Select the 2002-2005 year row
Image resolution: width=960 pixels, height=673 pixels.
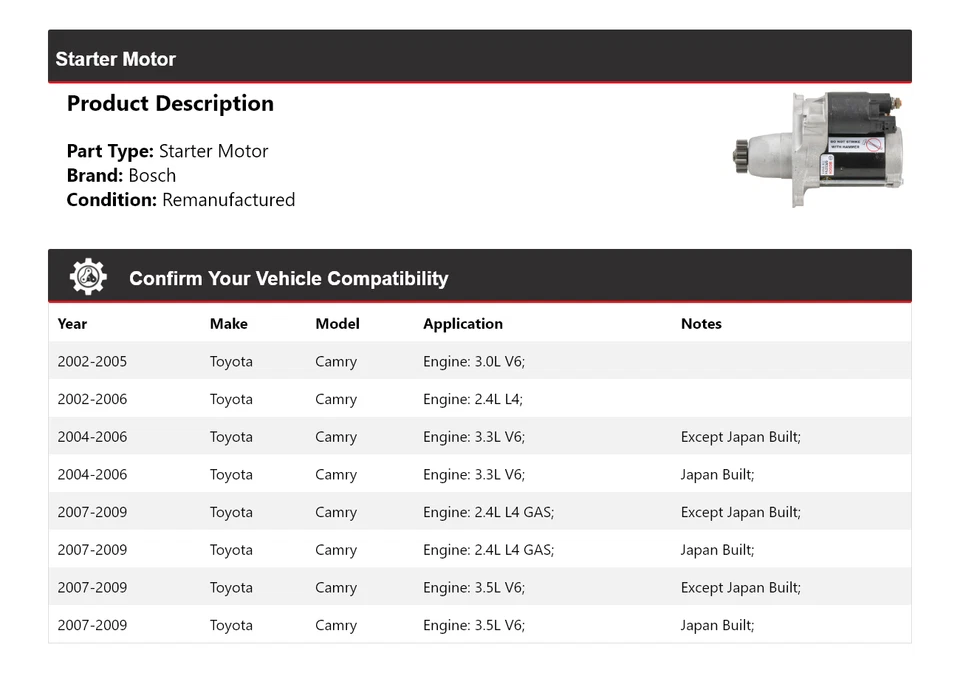[92, 362]
